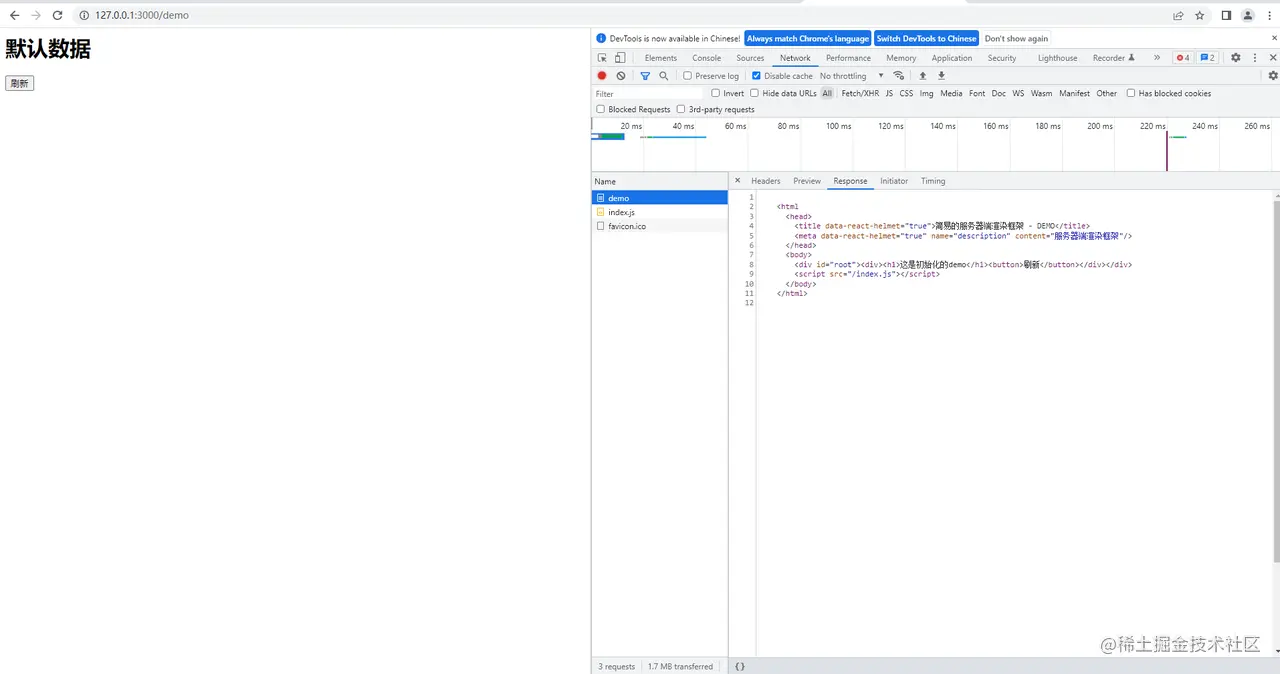Check Has blocked cookies
The image size is (1280, 674).
1131,94
